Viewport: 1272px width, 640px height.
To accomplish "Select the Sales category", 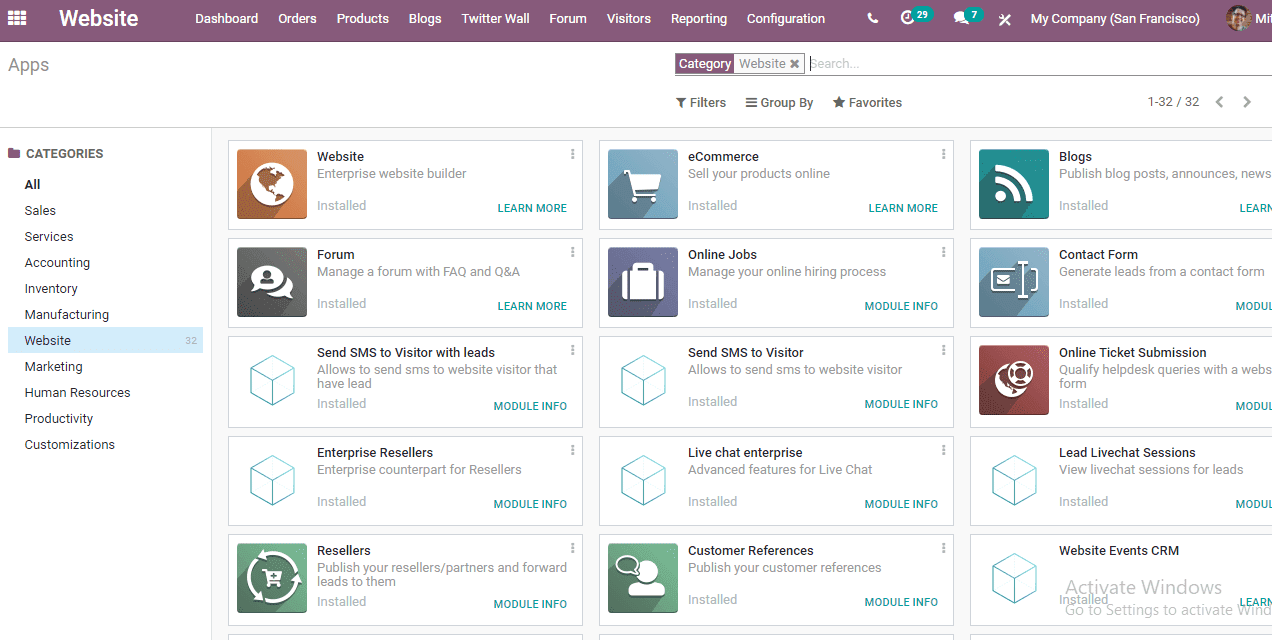I will coord(40,211).
